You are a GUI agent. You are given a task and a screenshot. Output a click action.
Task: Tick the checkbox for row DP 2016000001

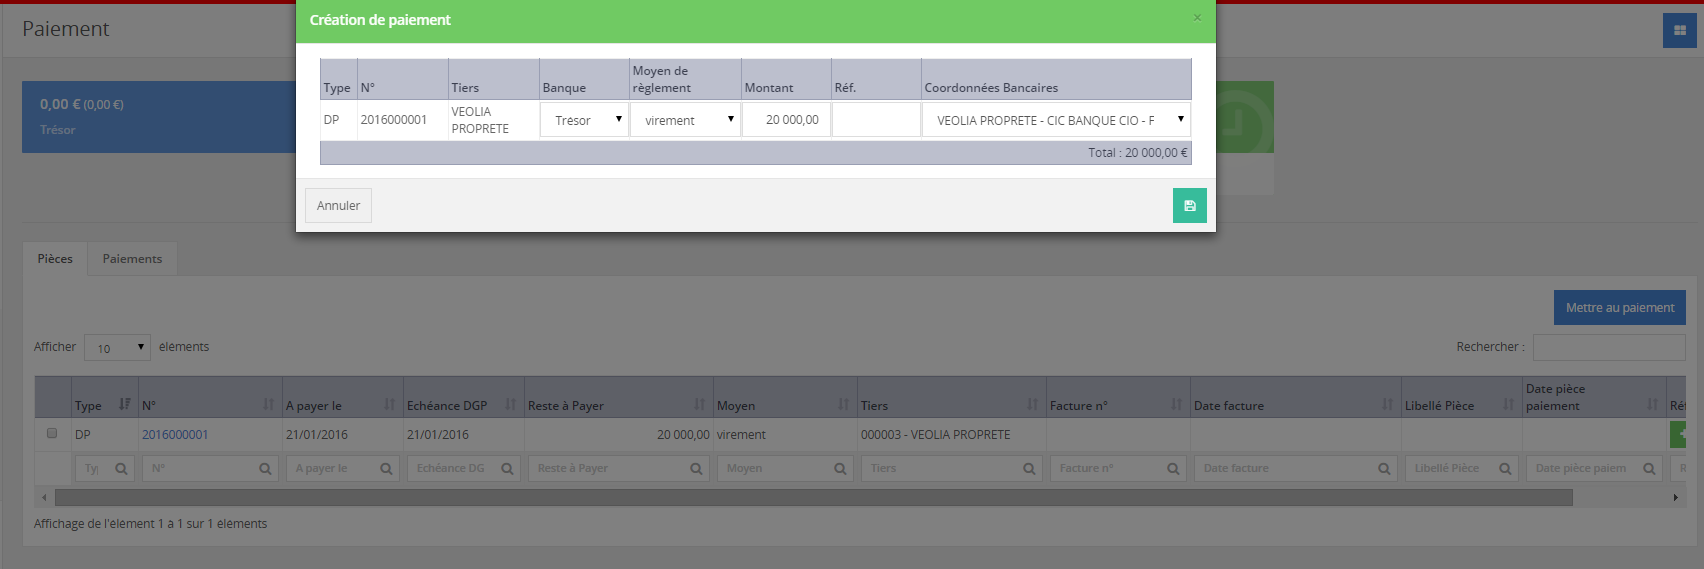pos(52,434)
